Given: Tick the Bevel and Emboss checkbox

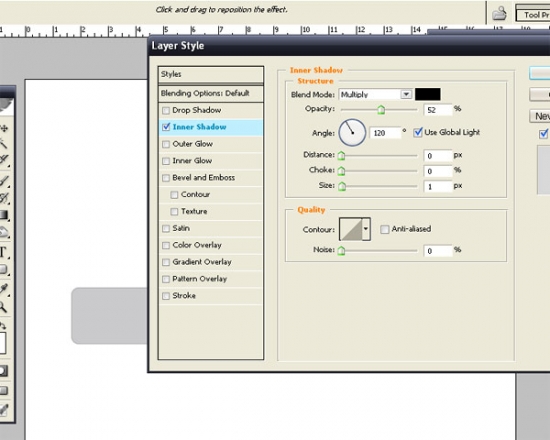Looking at the screenshot, I should pos(166,178).
